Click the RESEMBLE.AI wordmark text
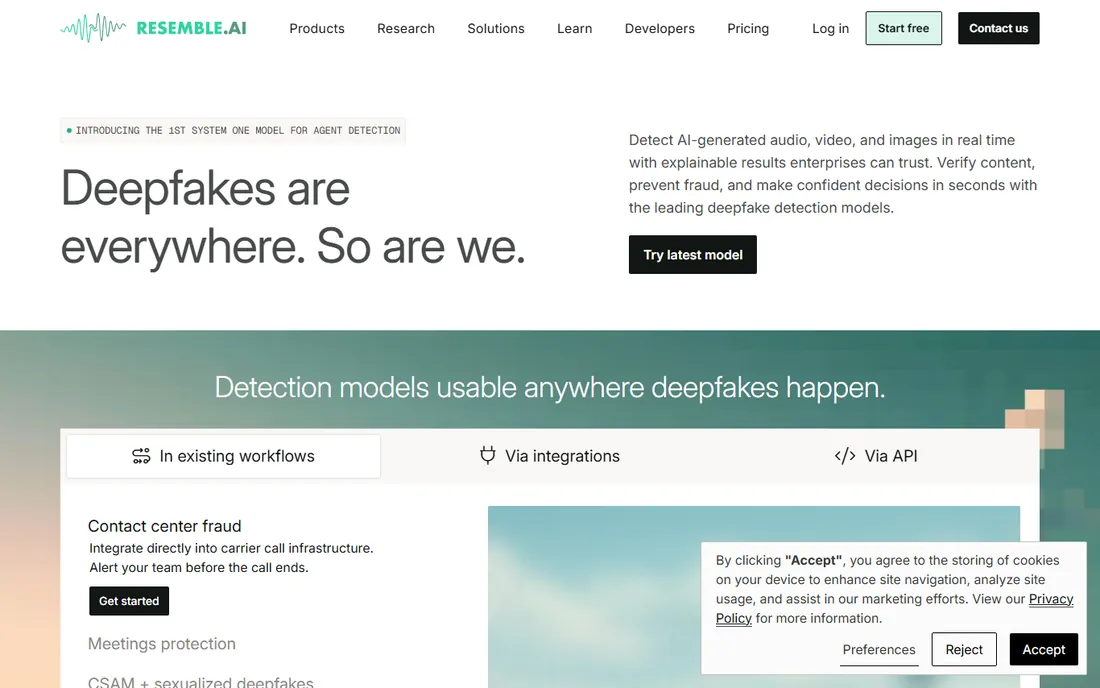The height and width of the screenshot is (688, 1100). coord(192,28)
